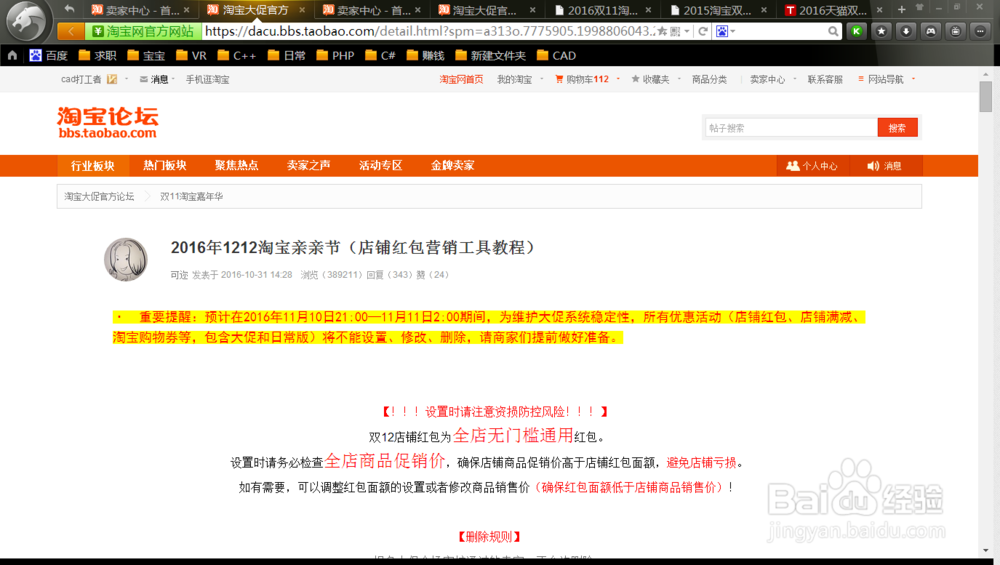The width and height of the screenshot is (1000, 565).
Task: Open 个人中心 in orange nav
Action: click(812, 166)
